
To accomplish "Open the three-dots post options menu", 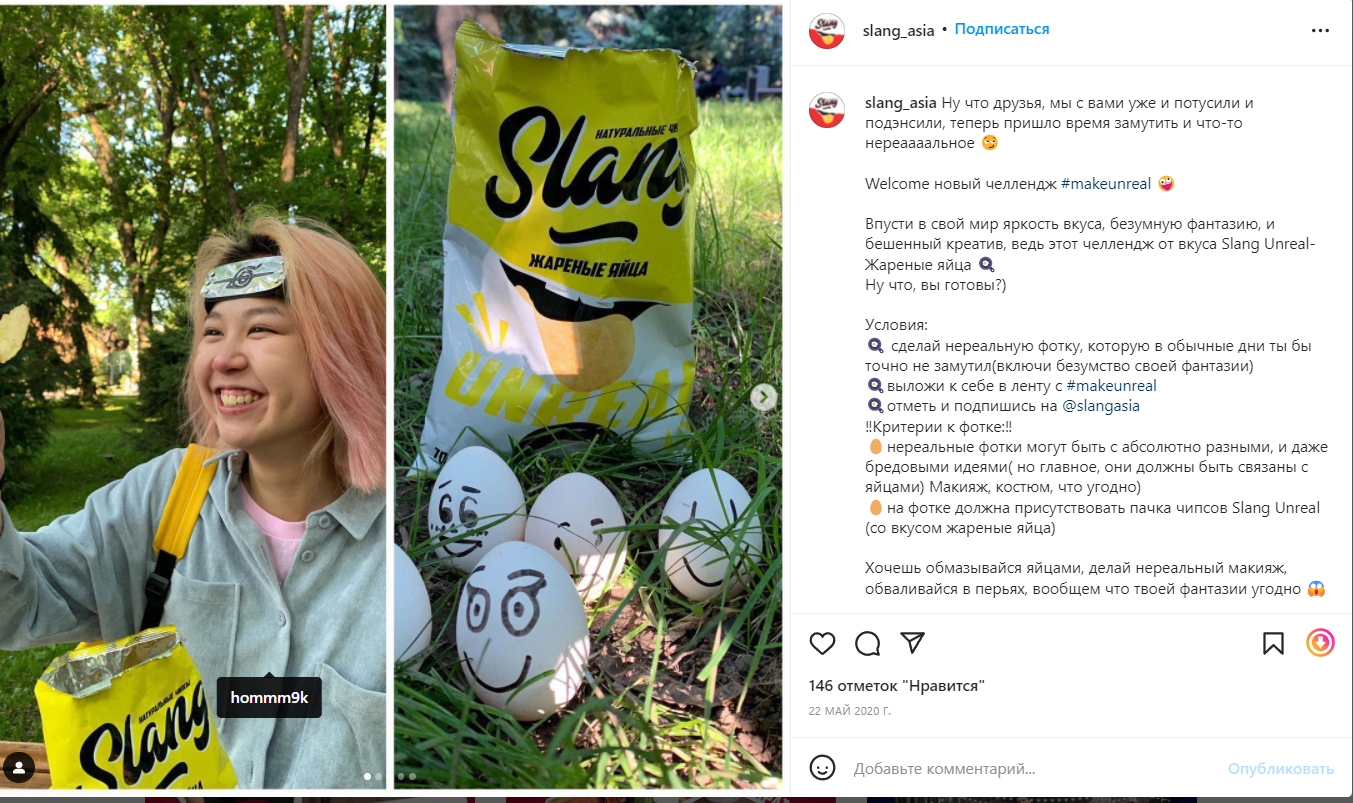I will coord(1320,30).
